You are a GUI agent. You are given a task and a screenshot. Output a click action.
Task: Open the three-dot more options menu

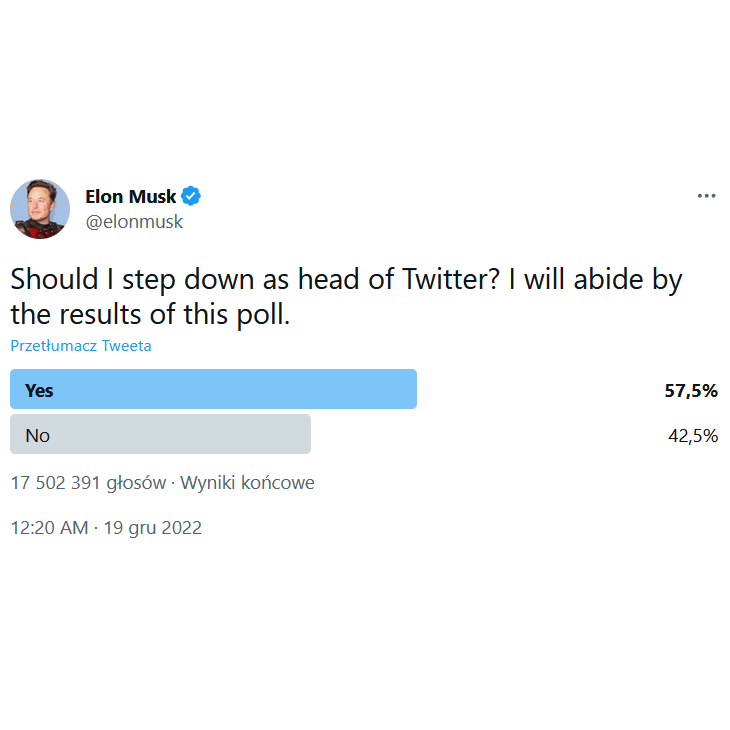pyautogui.click(x=706, y=196)
